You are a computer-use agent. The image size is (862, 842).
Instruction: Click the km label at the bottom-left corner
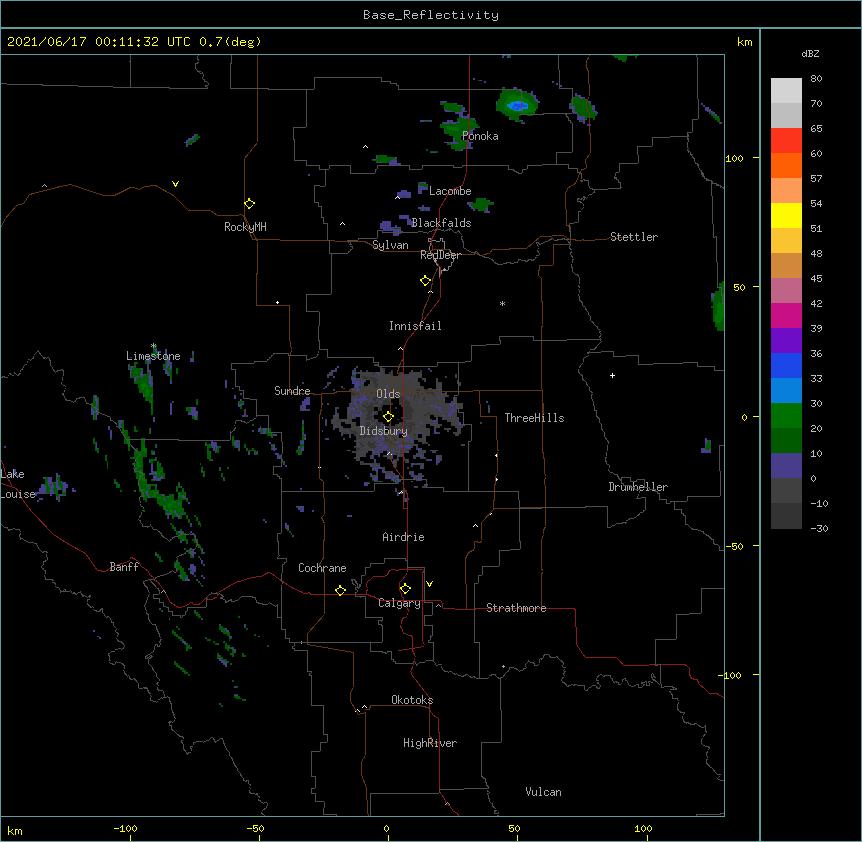tap(15, 830)
